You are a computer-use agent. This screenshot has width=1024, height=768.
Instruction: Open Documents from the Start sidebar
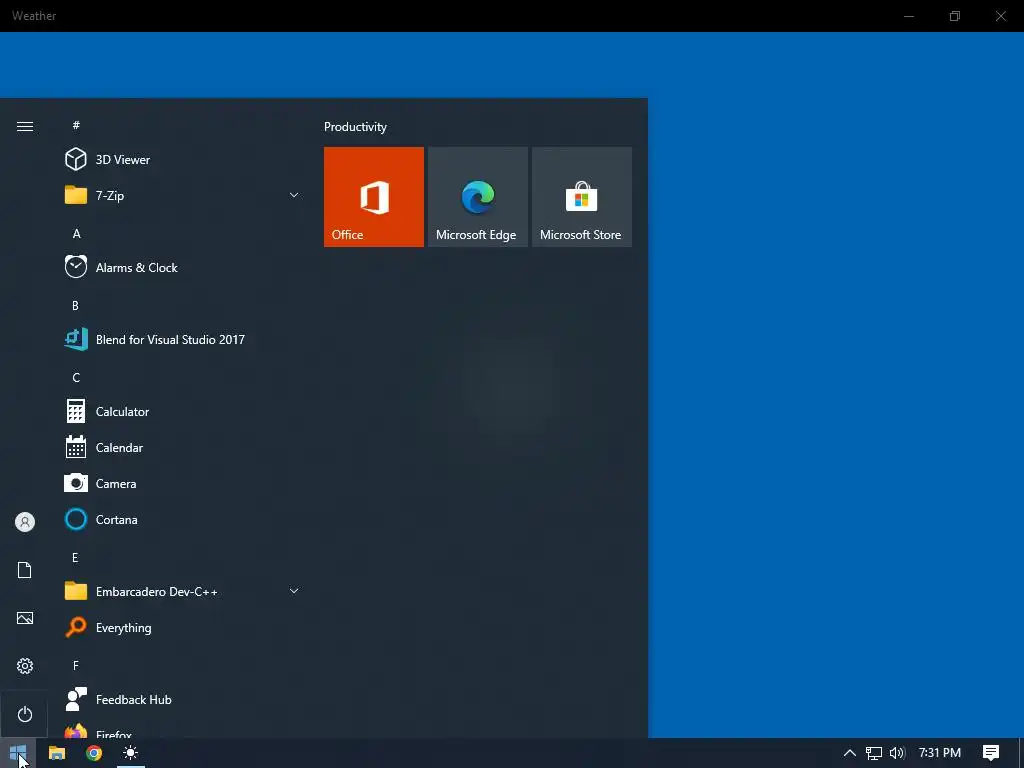click(25, 570)
